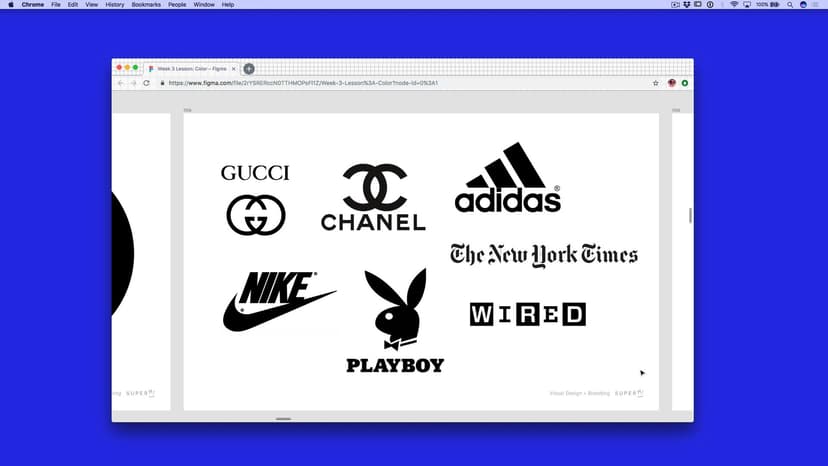The height and width of the screenshot is (466, 828).
Task: Reload the Figma page
Action: pyautogui.click(x=146, y=83)
